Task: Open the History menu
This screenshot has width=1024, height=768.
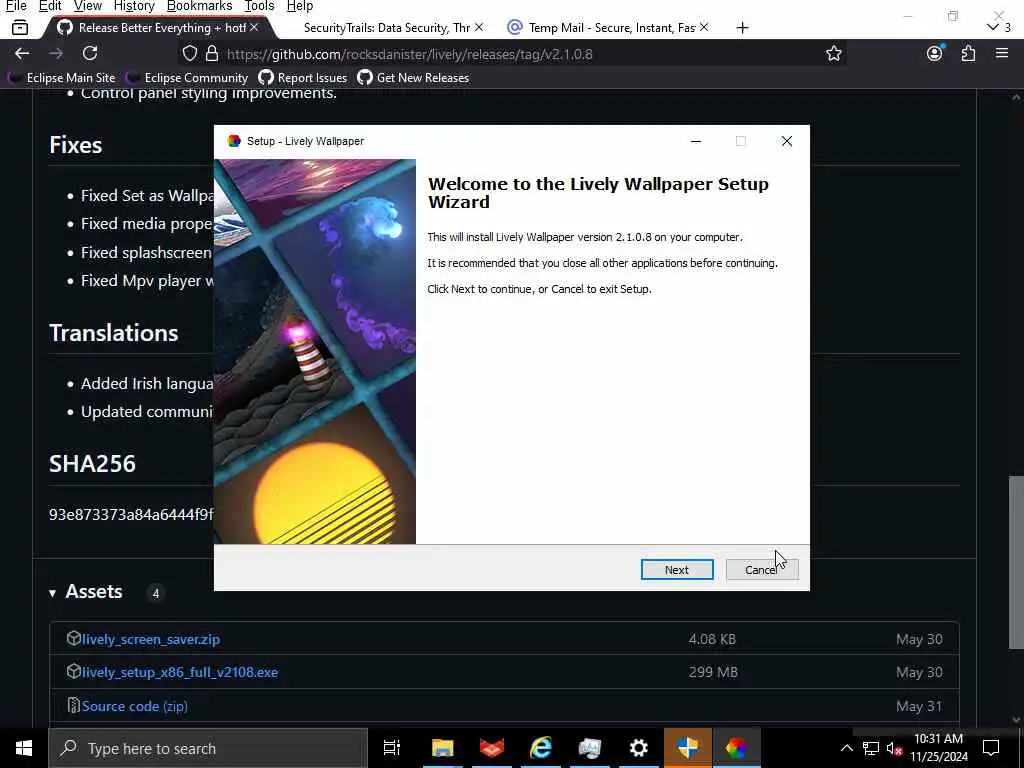Action: coord(134,6)
